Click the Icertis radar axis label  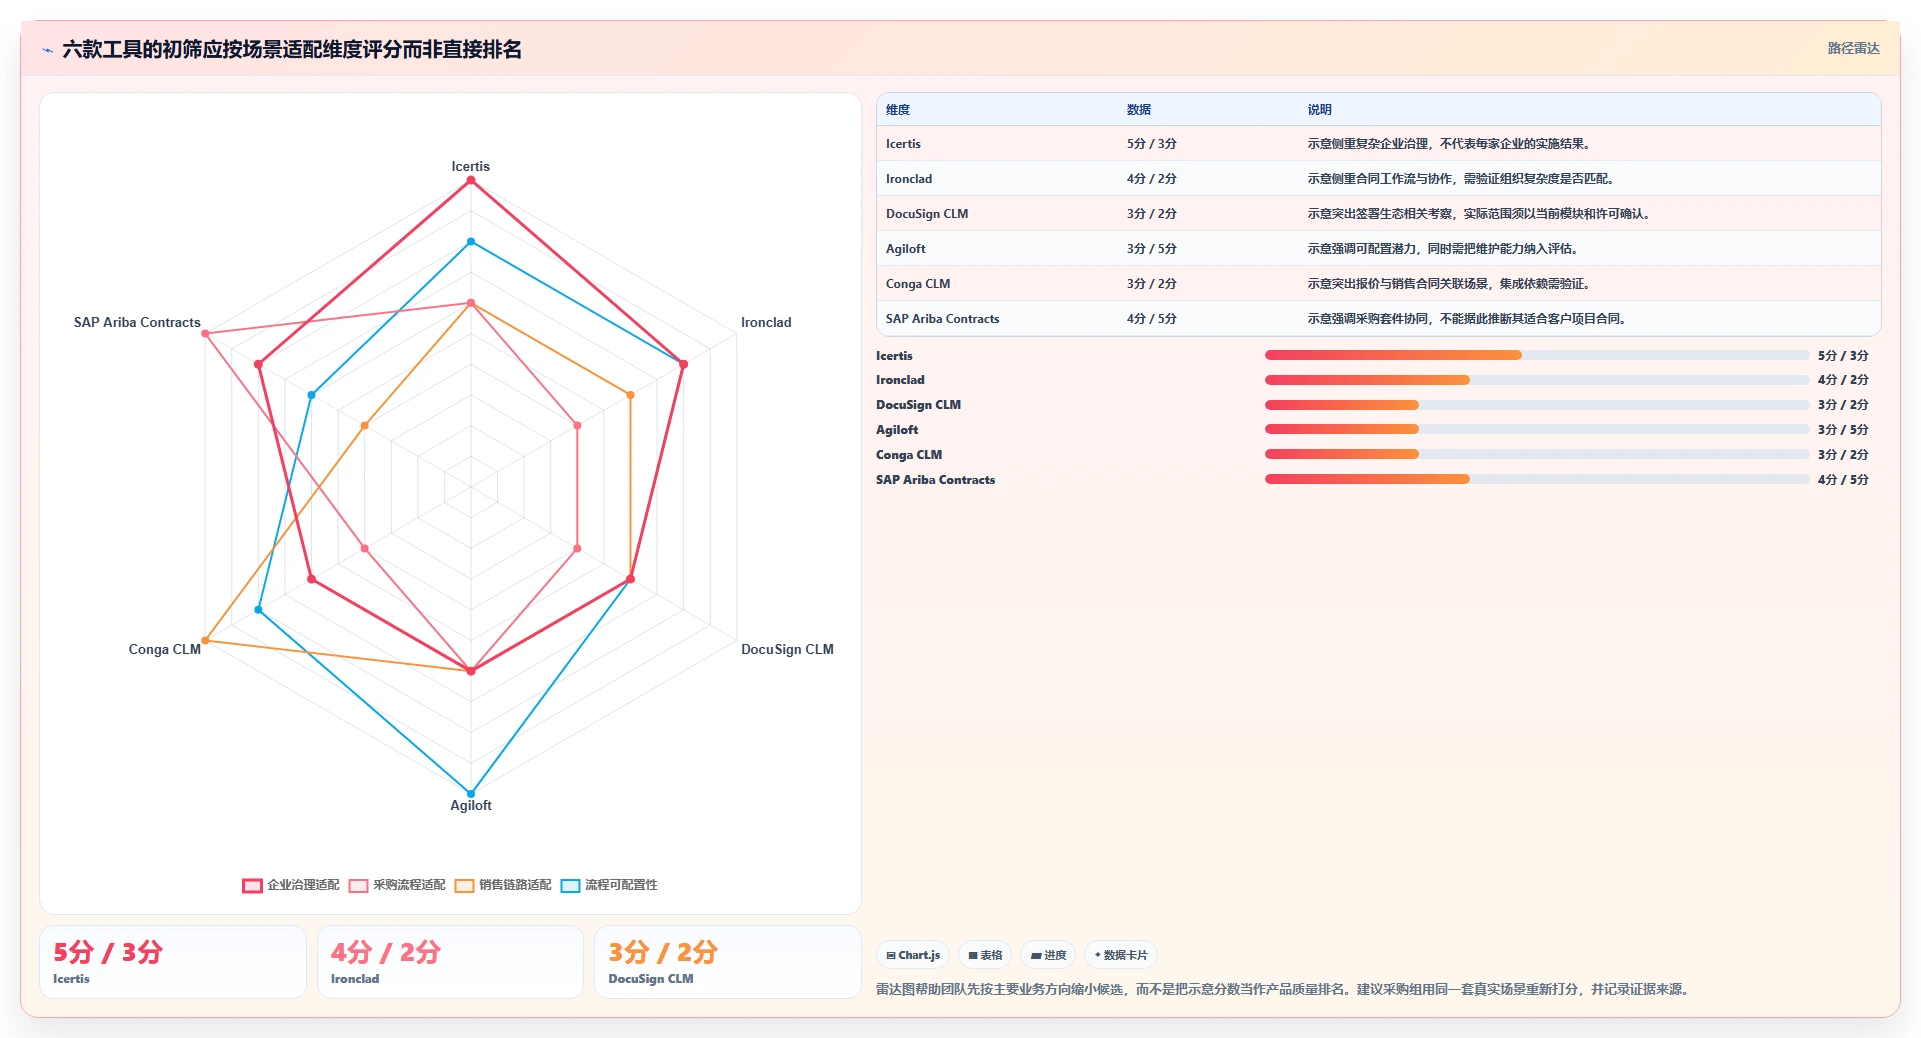470,167
